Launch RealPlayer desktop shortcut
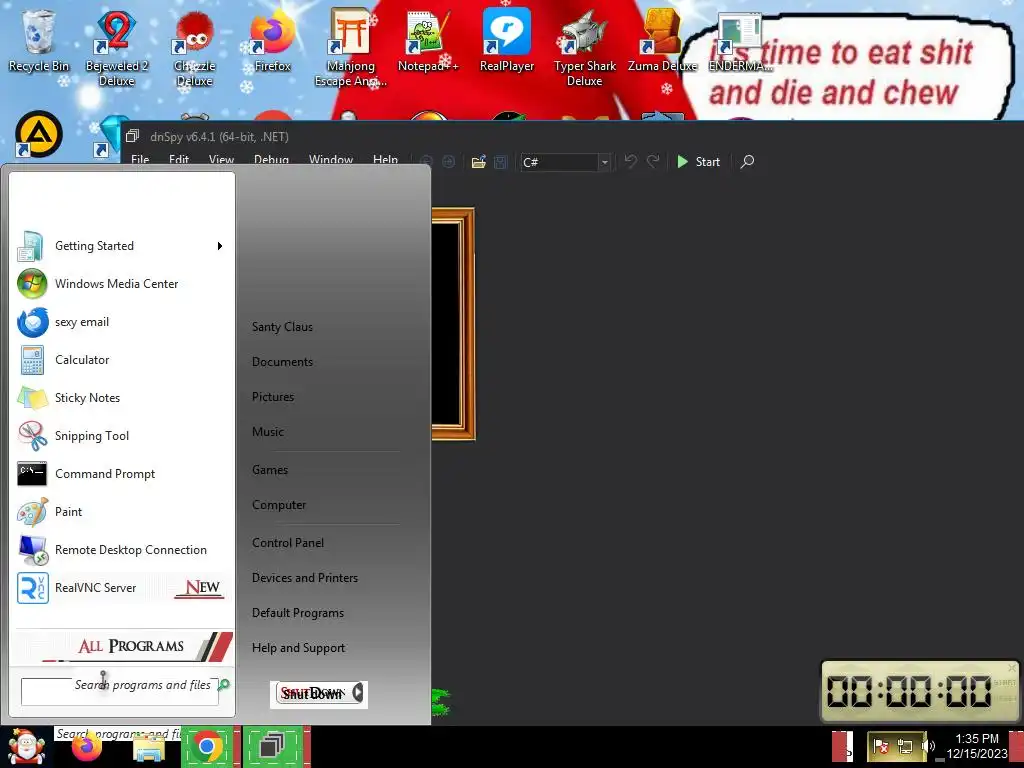The image size is (1024, 768). pos(507,39)
